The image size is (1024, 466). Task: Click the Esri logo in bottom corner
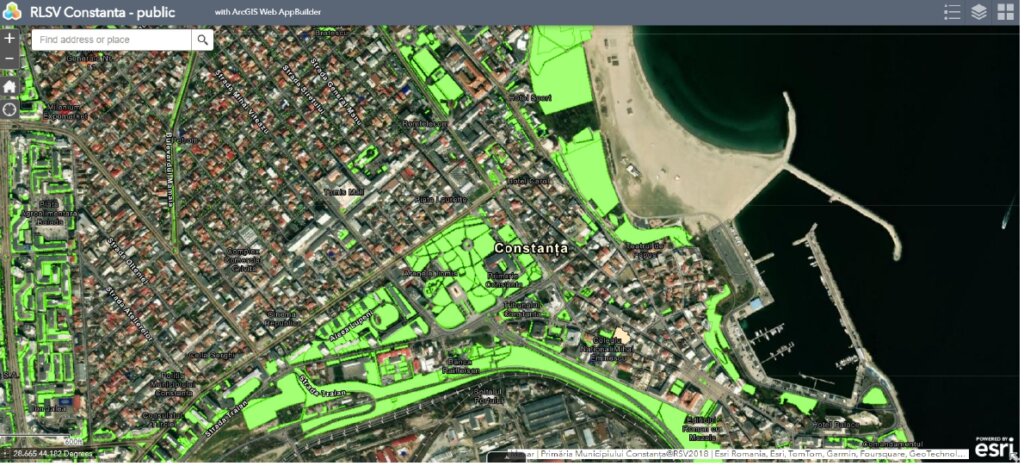tap(993, 447)
